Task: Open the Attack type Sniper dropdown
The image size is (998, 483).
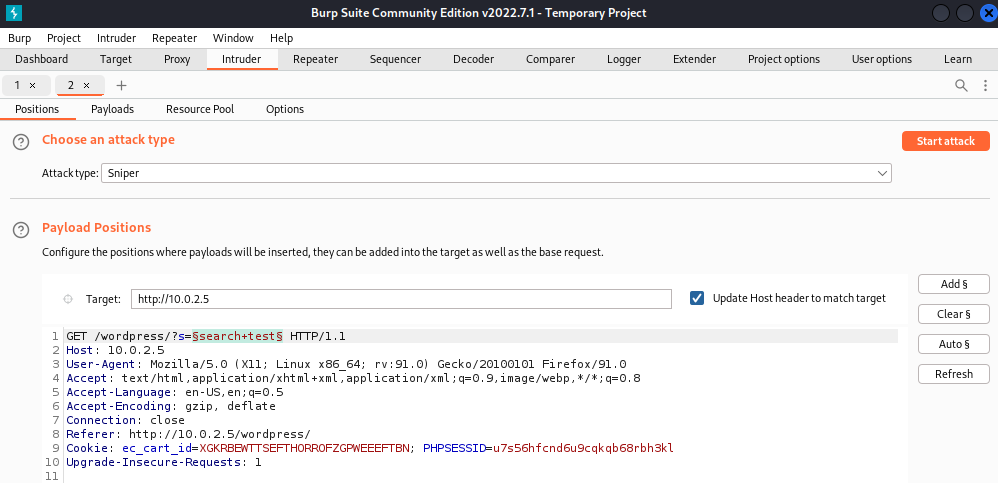Action: 496,173
